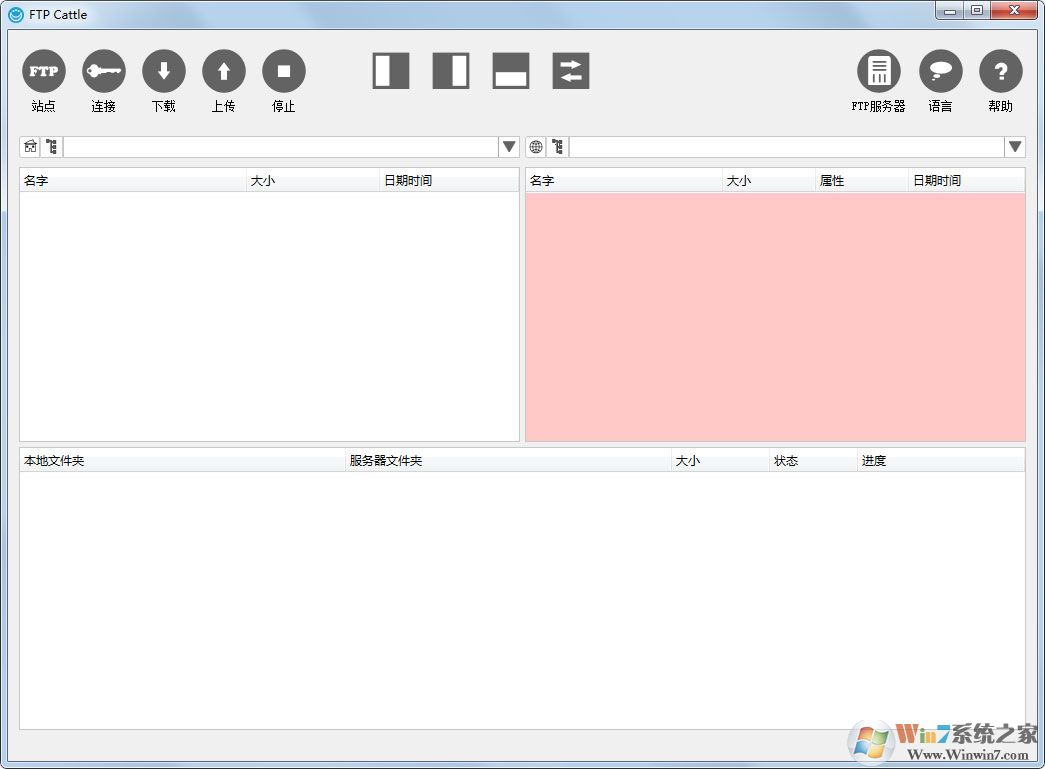Sort remote files by 属性 column

click(x=860, y=181)
